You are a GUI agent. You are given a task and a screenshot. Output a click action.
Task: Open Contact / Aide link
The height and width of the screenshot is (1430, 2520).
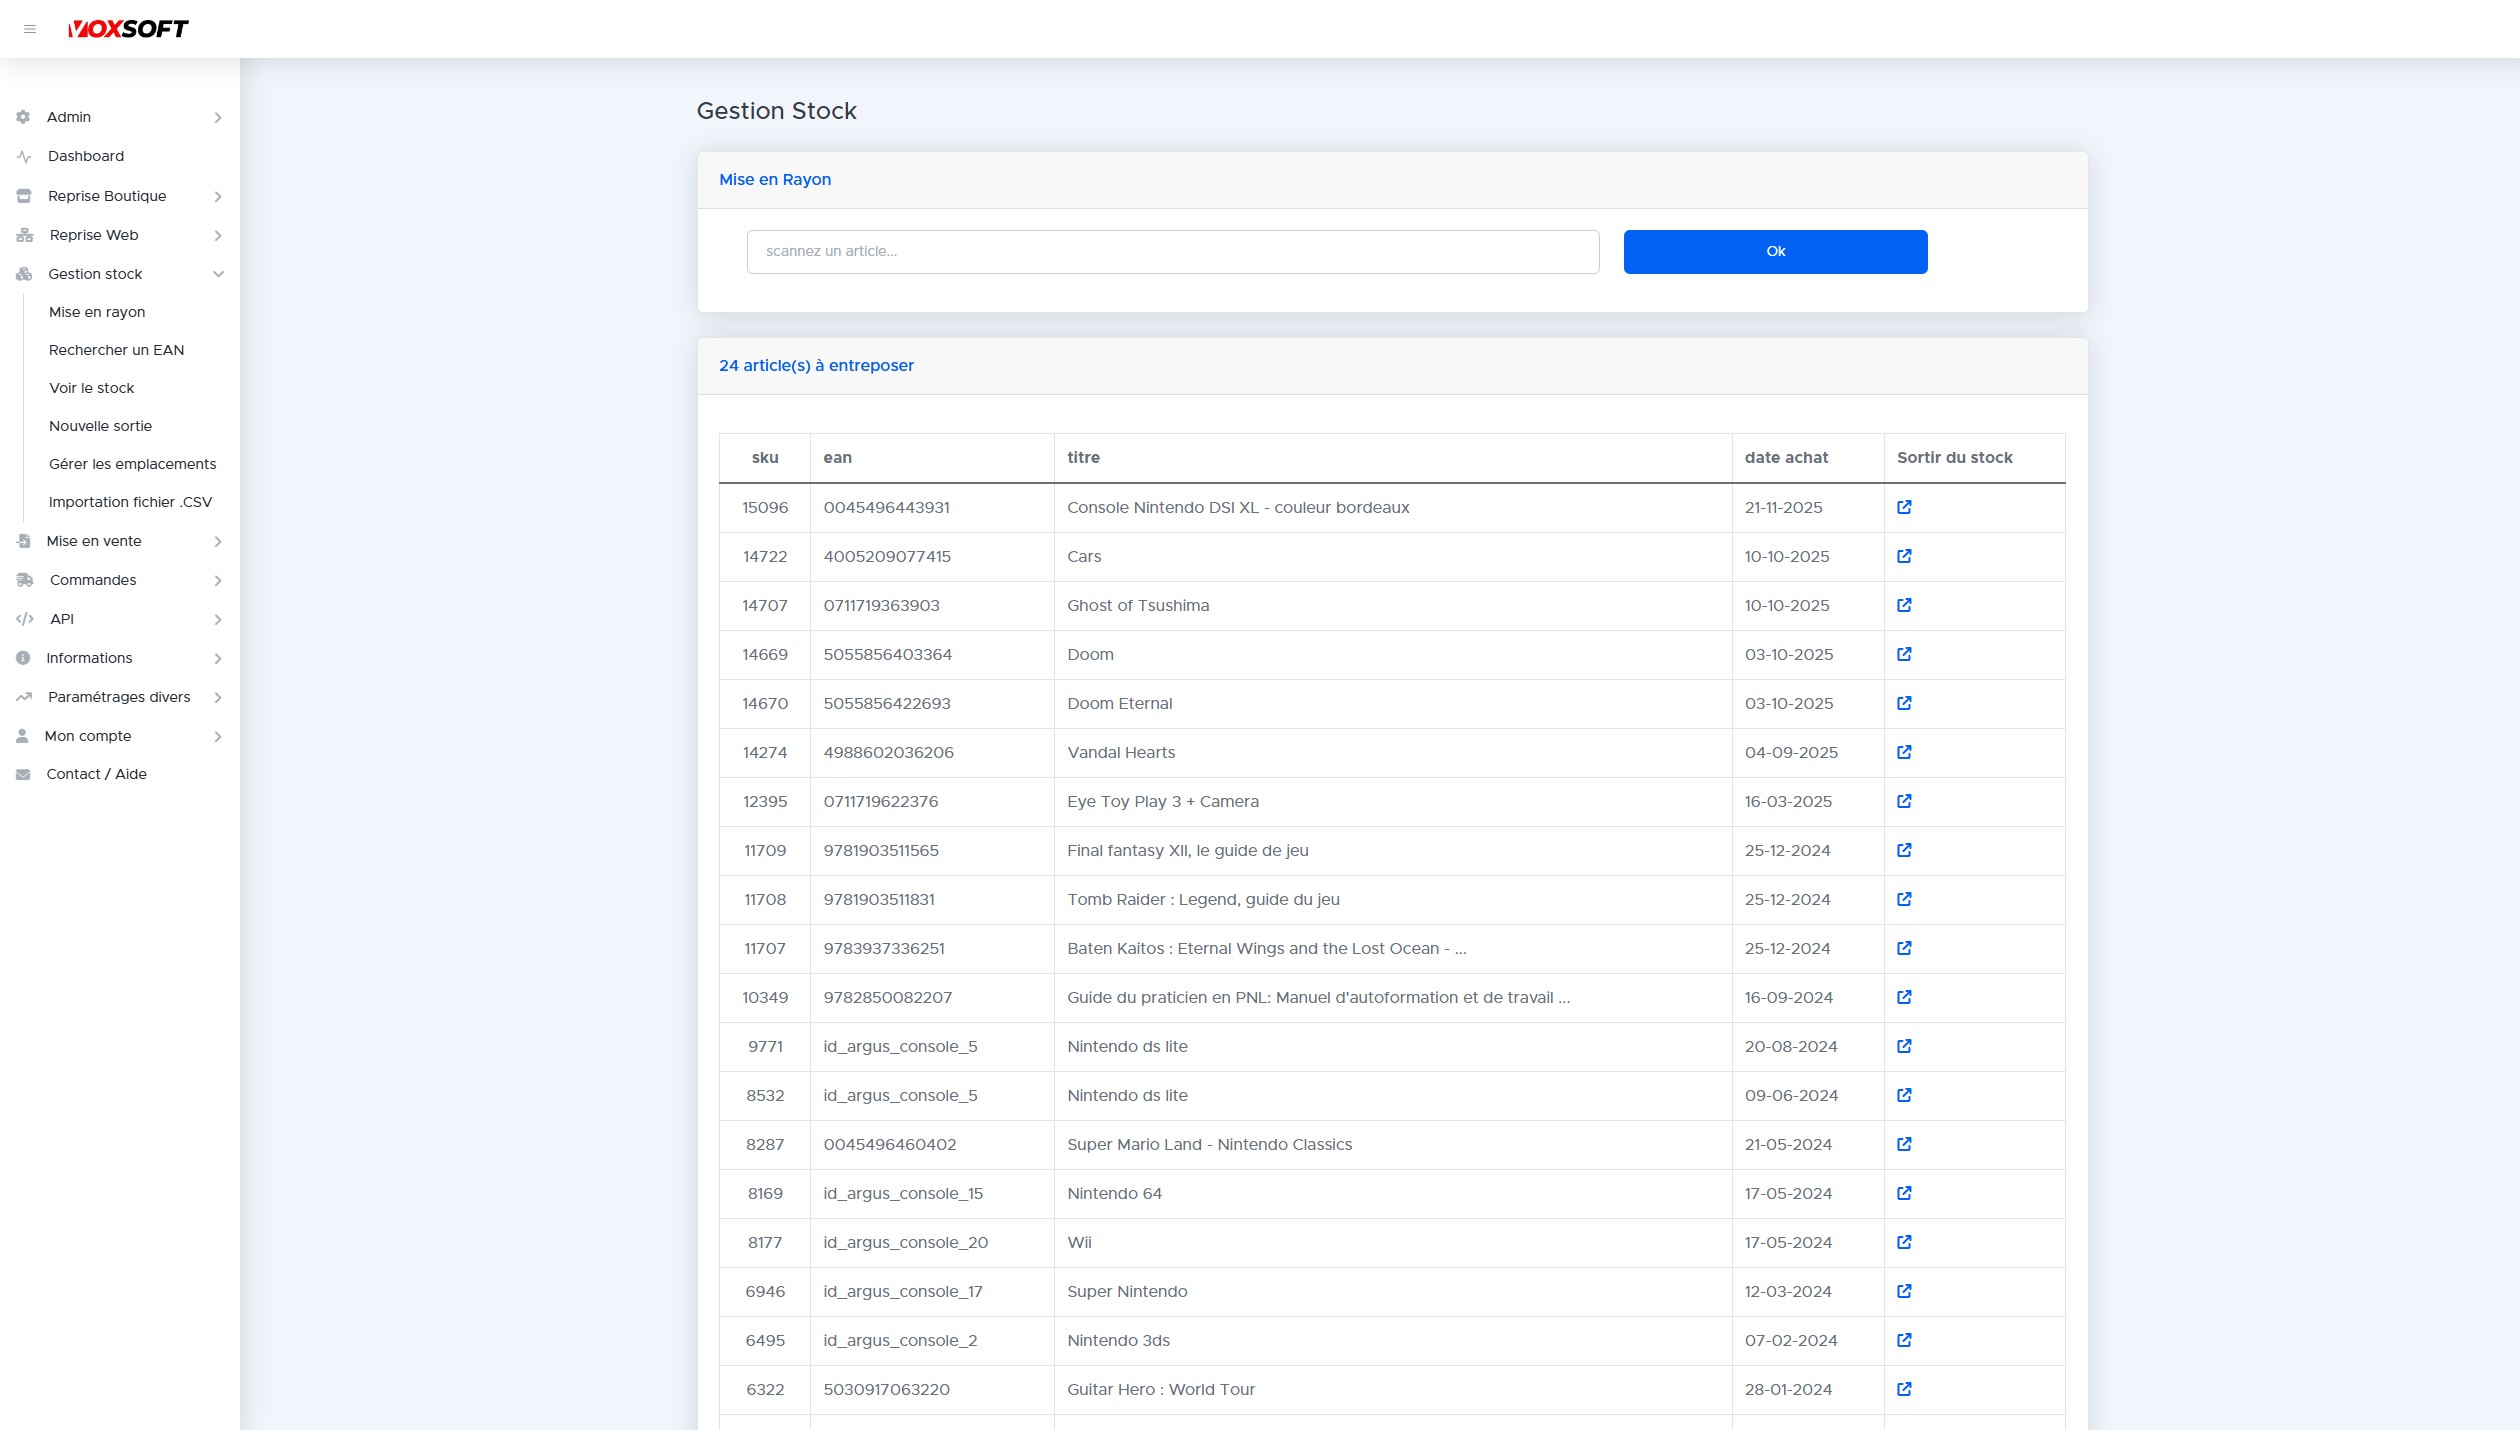click(x=96, y=774)
